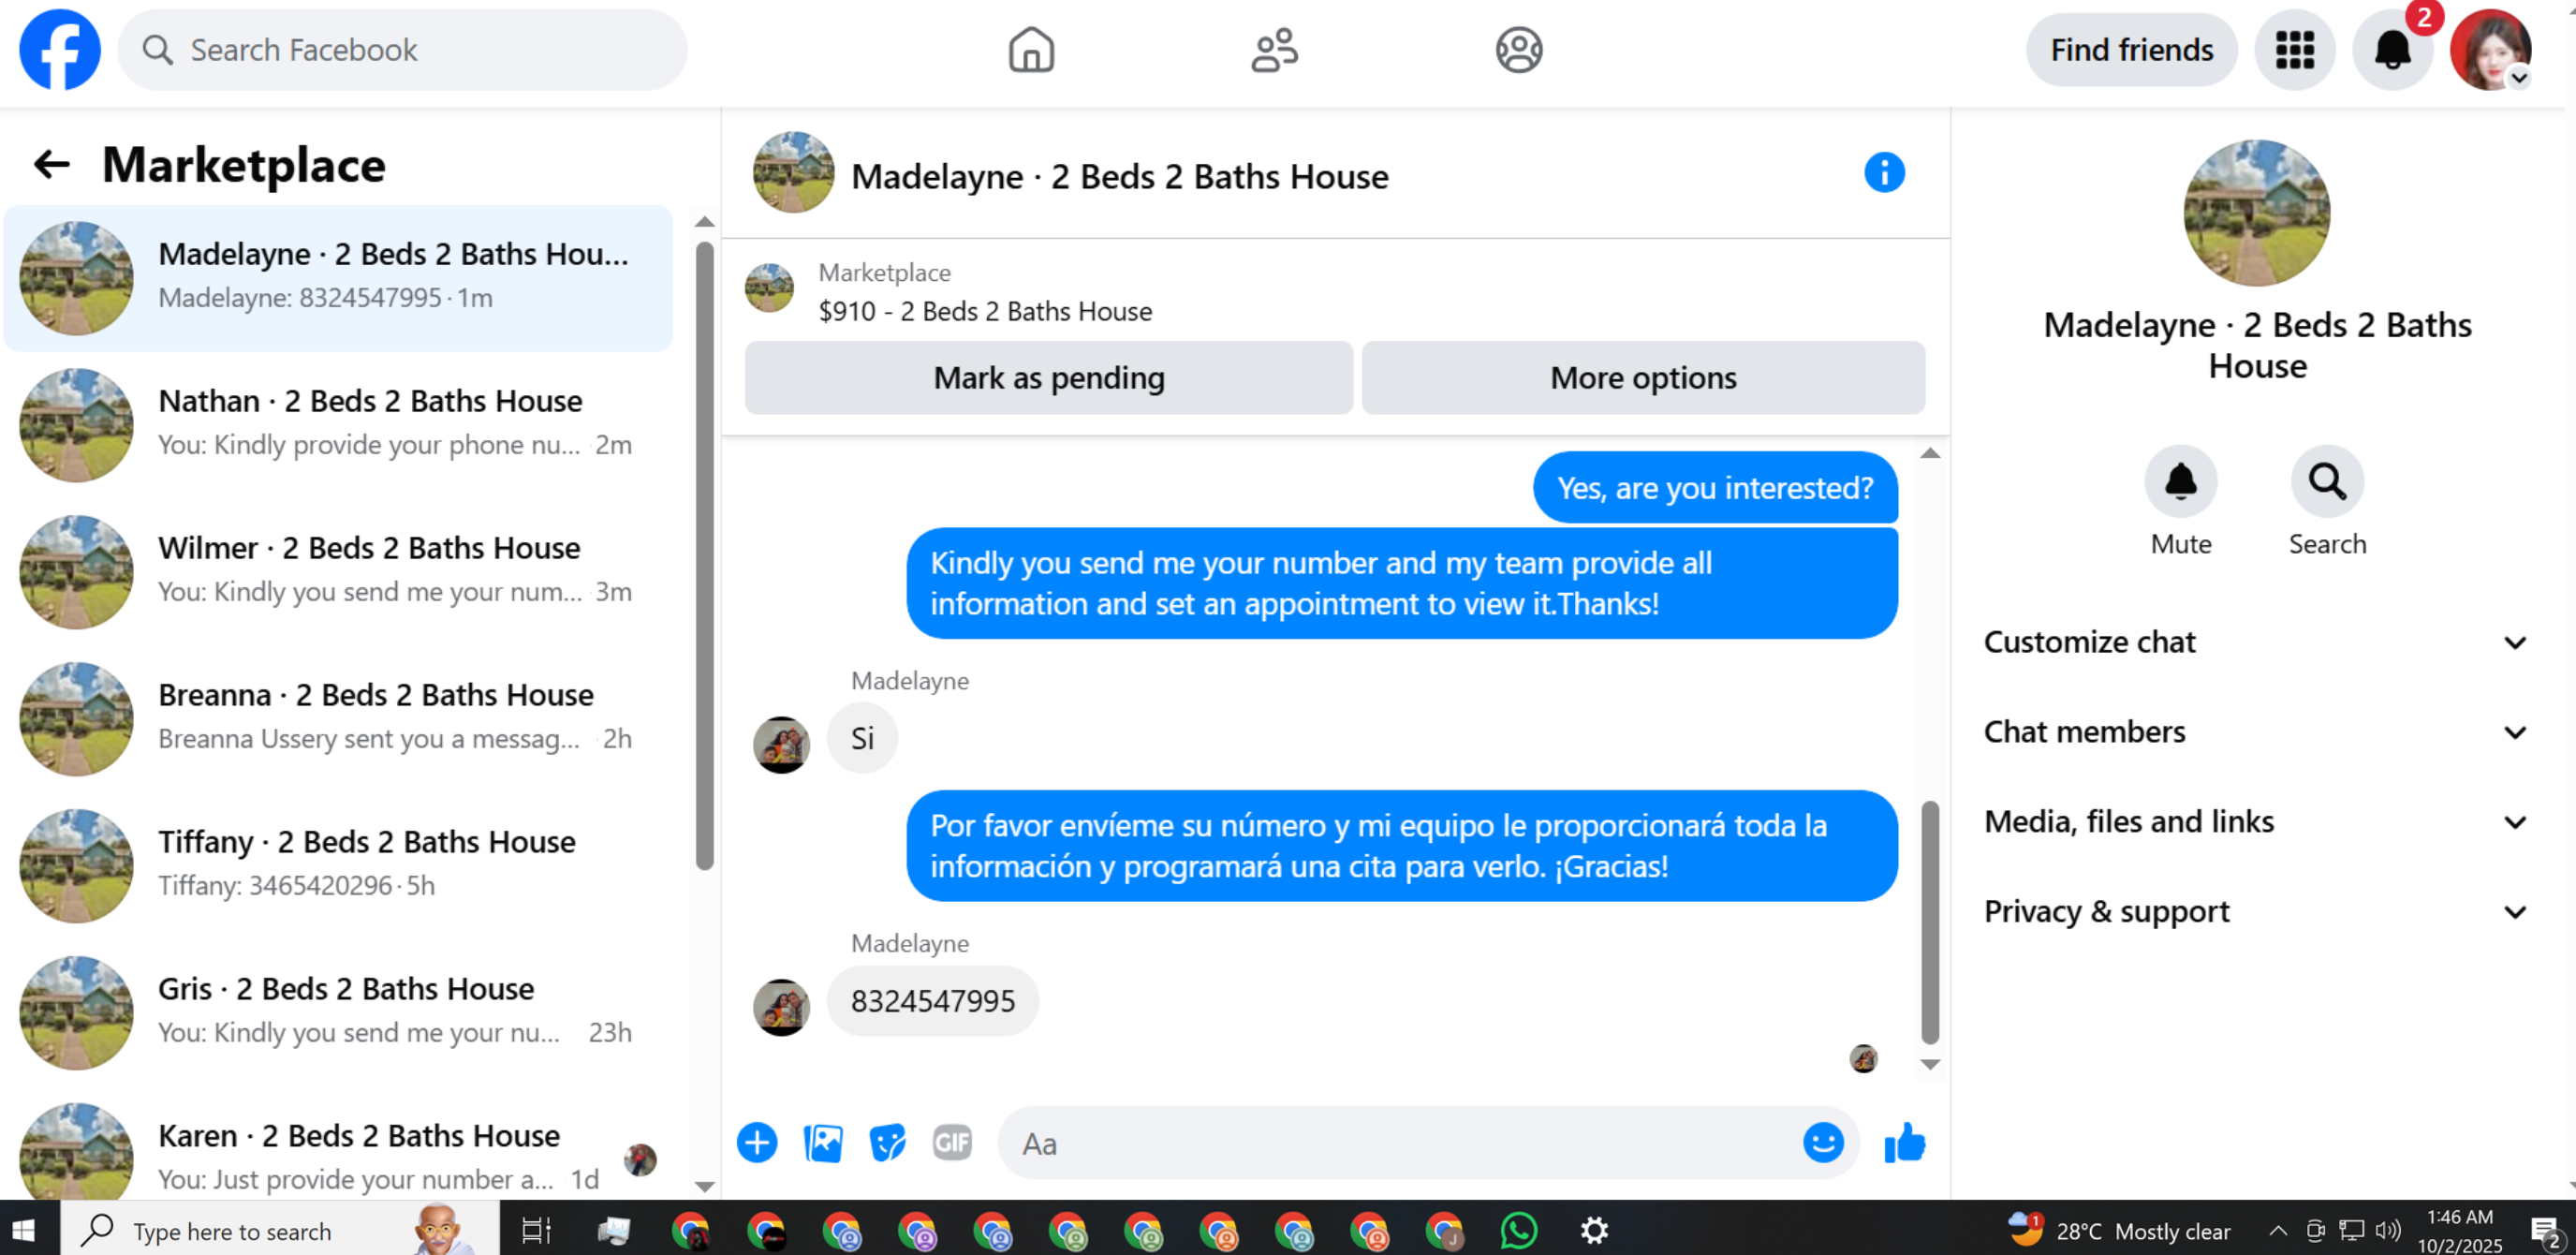Expand Privacy & support section
Image resolution: width=2576 pixels, height=1255 pixels.
2255,912
